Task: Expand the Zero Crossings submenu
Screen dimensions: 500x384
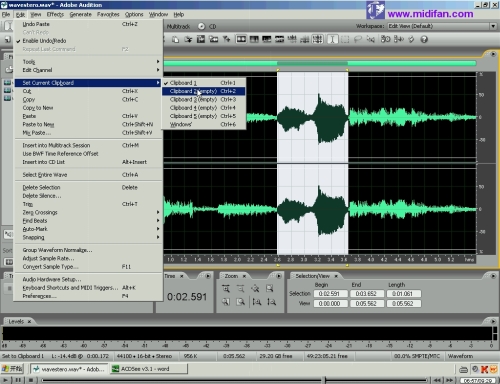Action: tap(88, 212)
